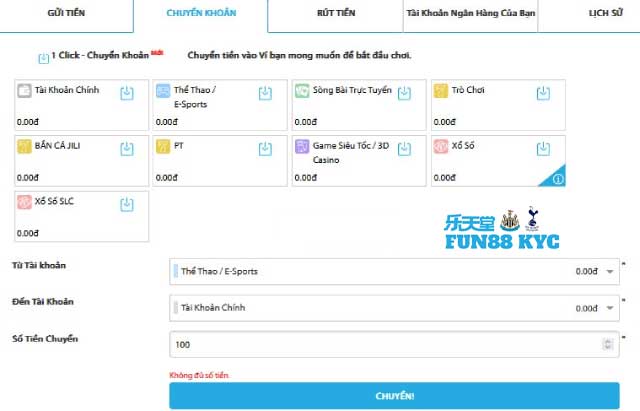640x411 pixels.
Task: Switch to the RÚT TIỀN tab
Action: [x=335, y=15]
